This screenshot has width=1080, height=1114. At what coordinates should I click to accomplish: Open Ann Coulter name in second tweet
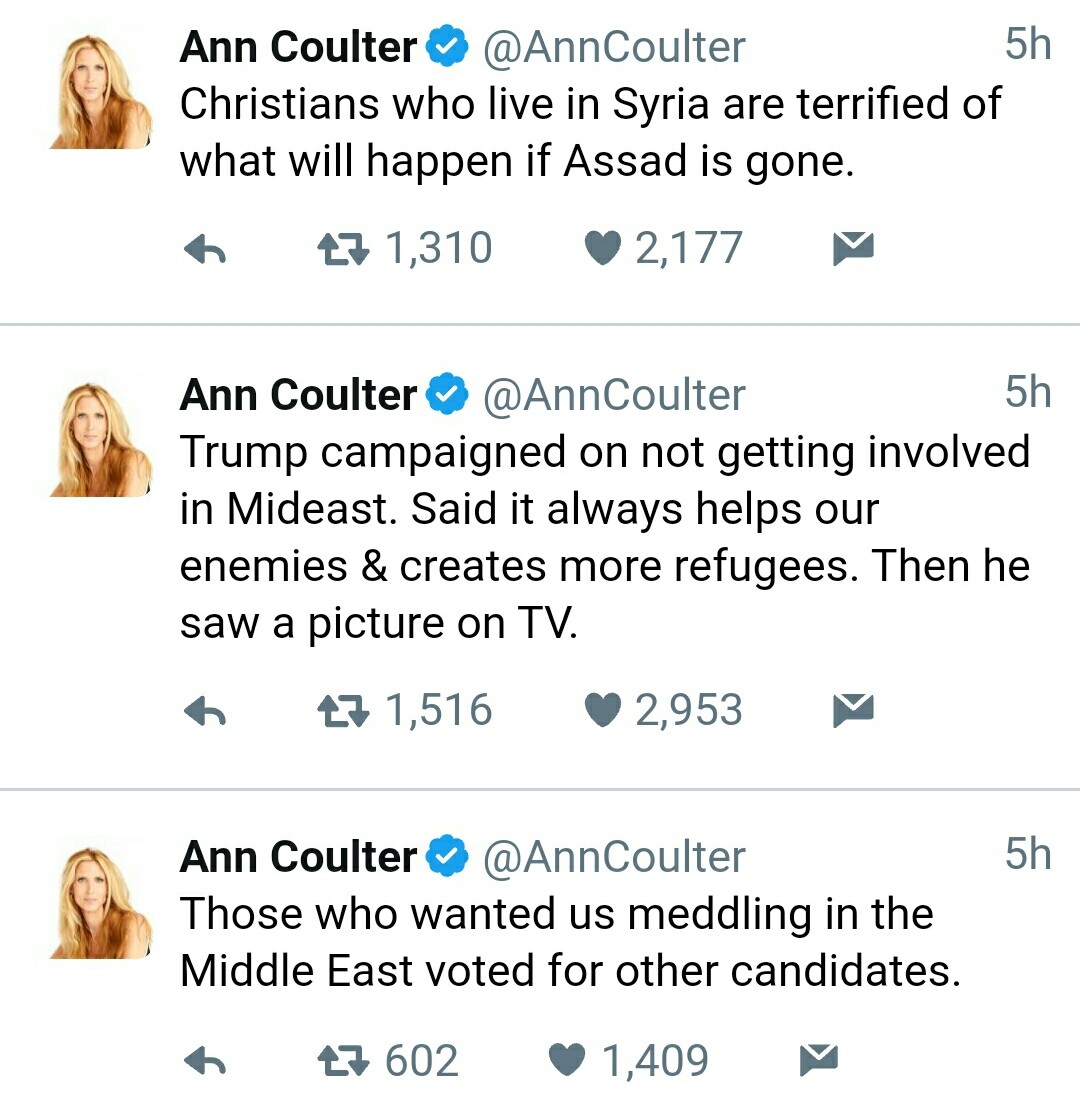click(298, 395)
